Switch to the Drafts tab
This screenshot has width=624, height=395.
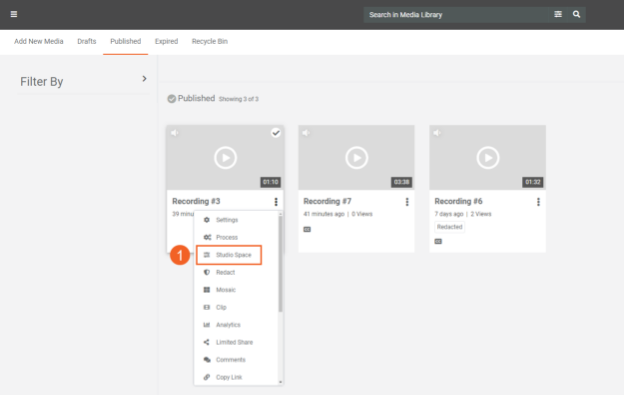[87, 41]
